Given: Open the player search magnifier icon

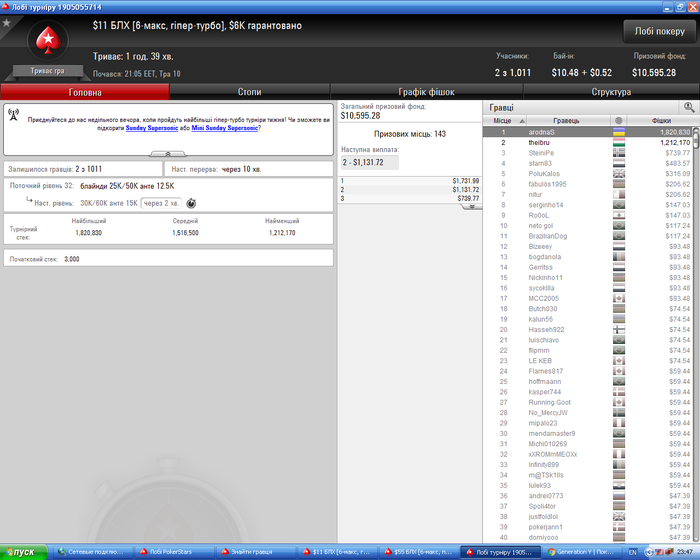Looking at the screenshot, I should pos(689,107).
